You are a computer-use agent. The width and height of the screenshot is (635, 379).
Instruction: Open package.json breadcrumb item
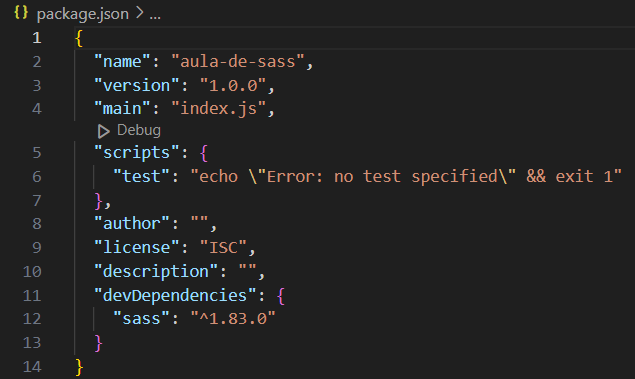83,14
